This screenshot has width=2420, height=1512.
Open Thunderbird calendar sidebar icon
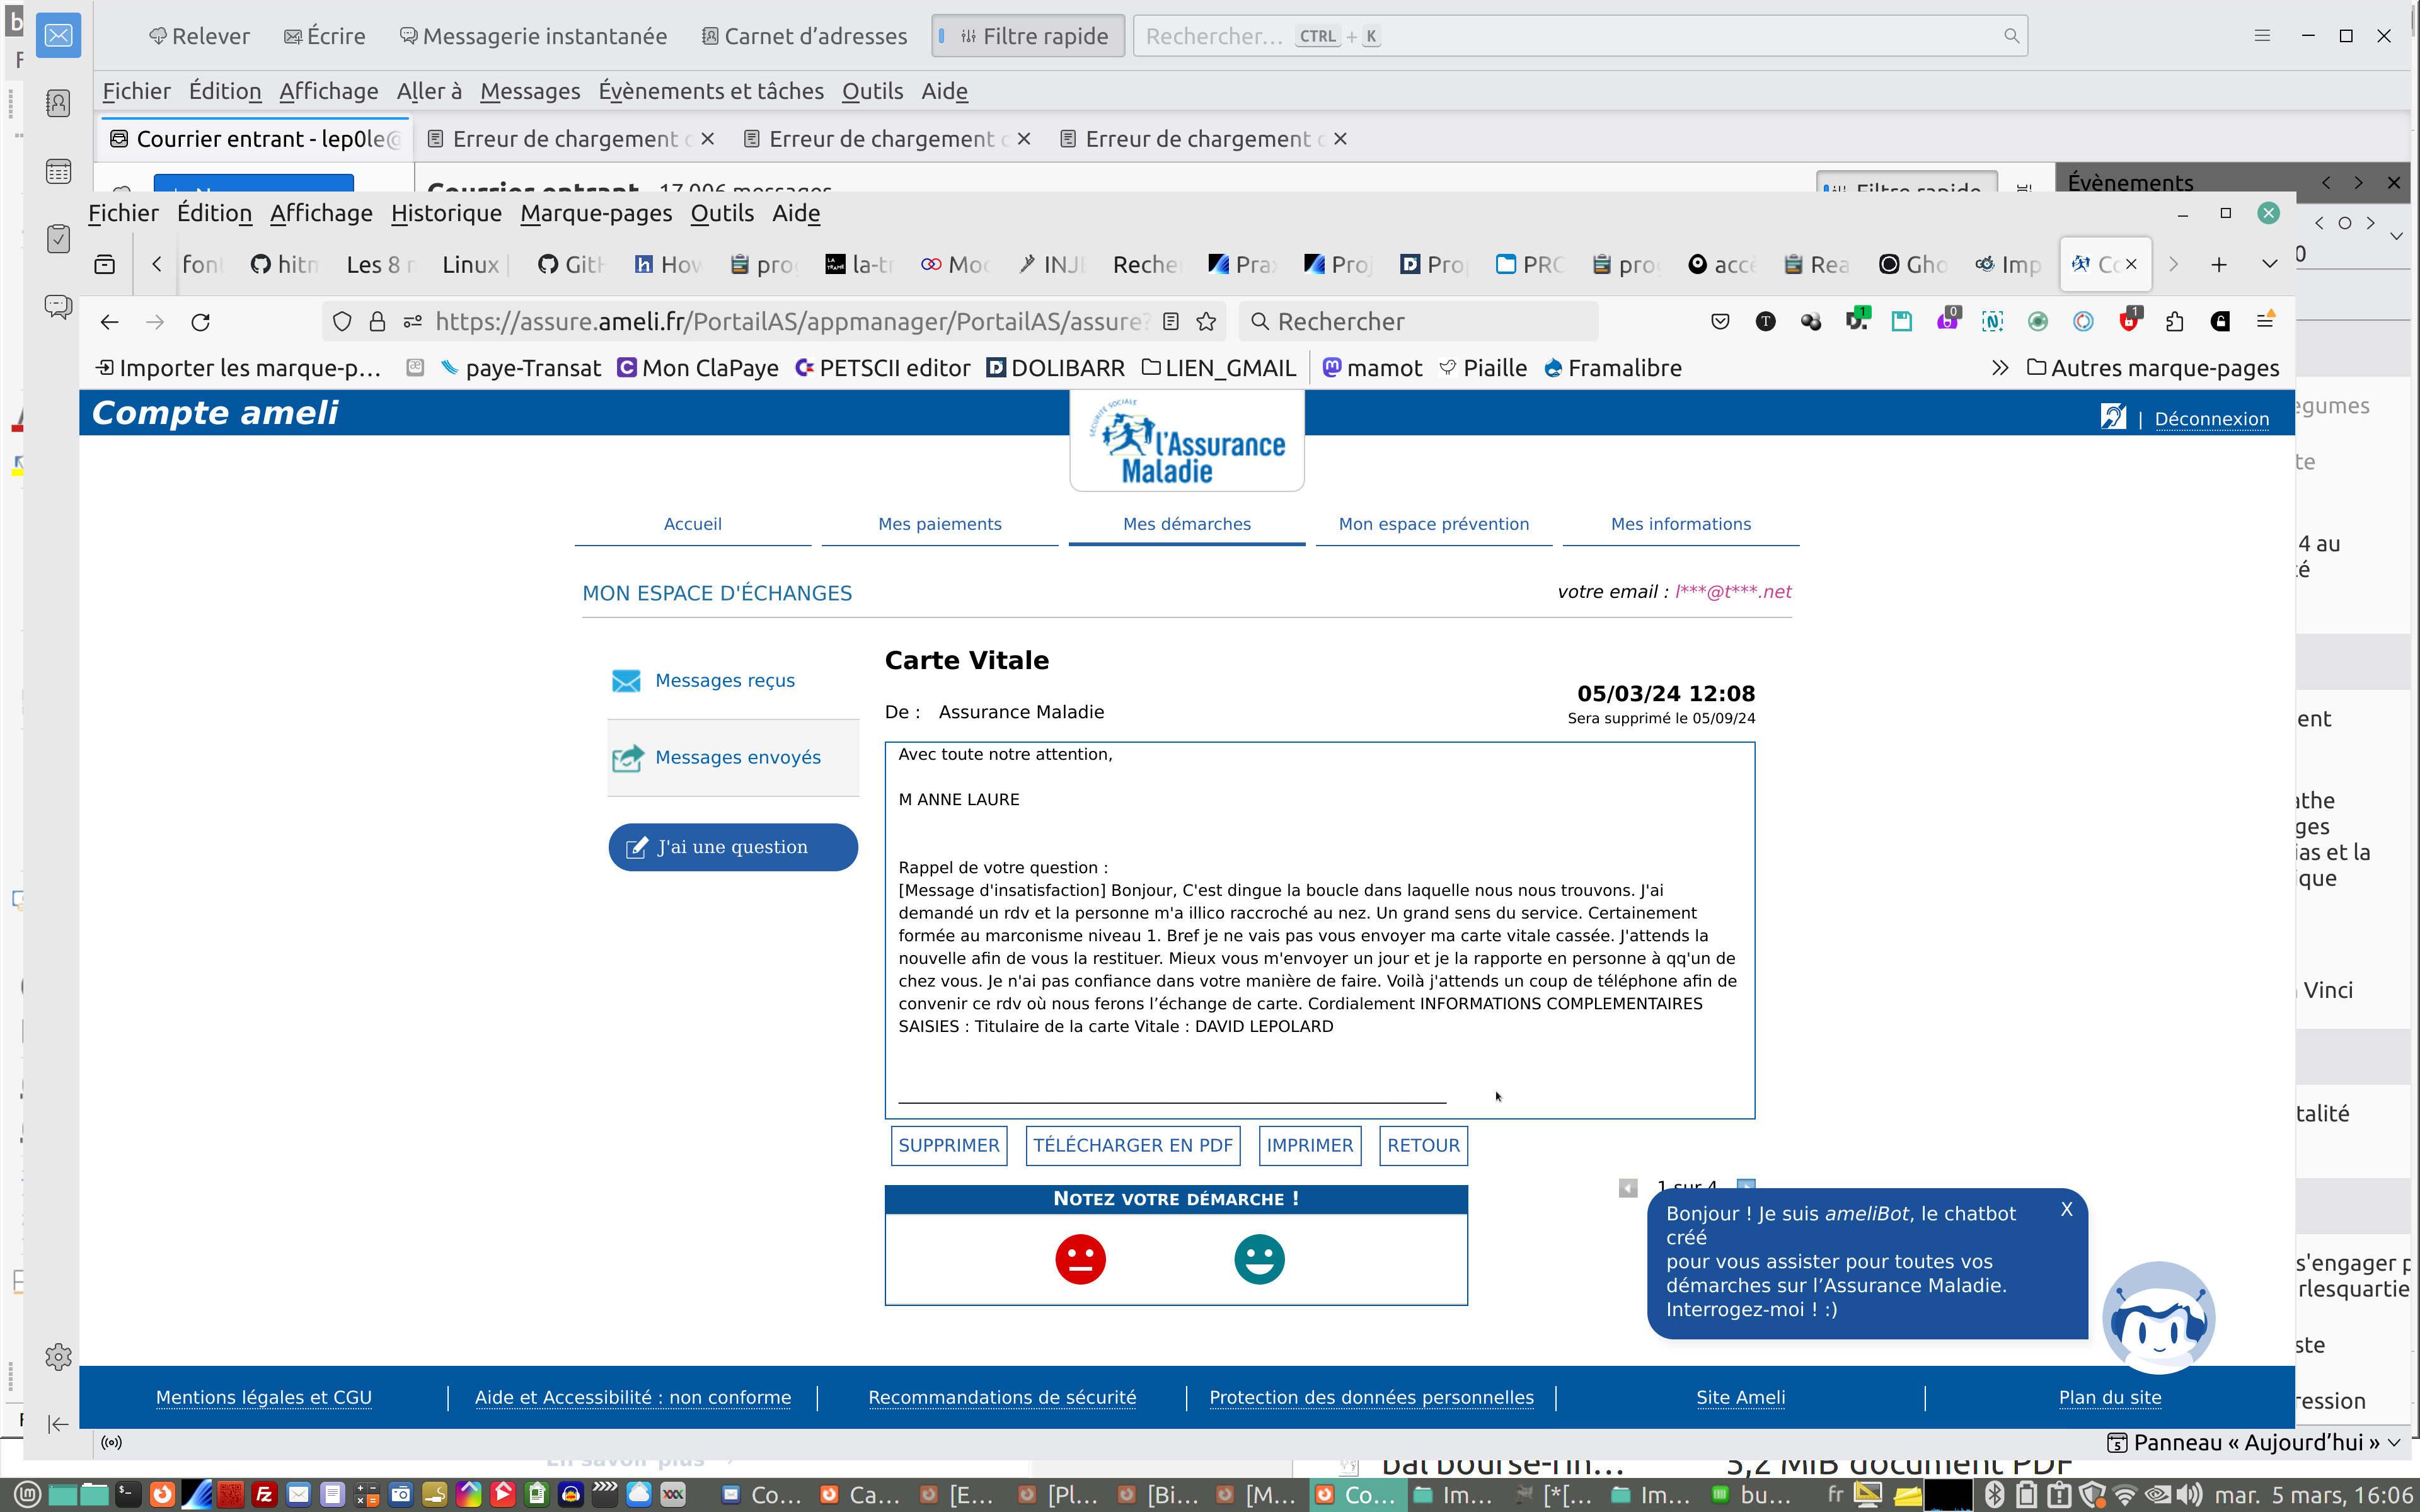pos(58,172)
